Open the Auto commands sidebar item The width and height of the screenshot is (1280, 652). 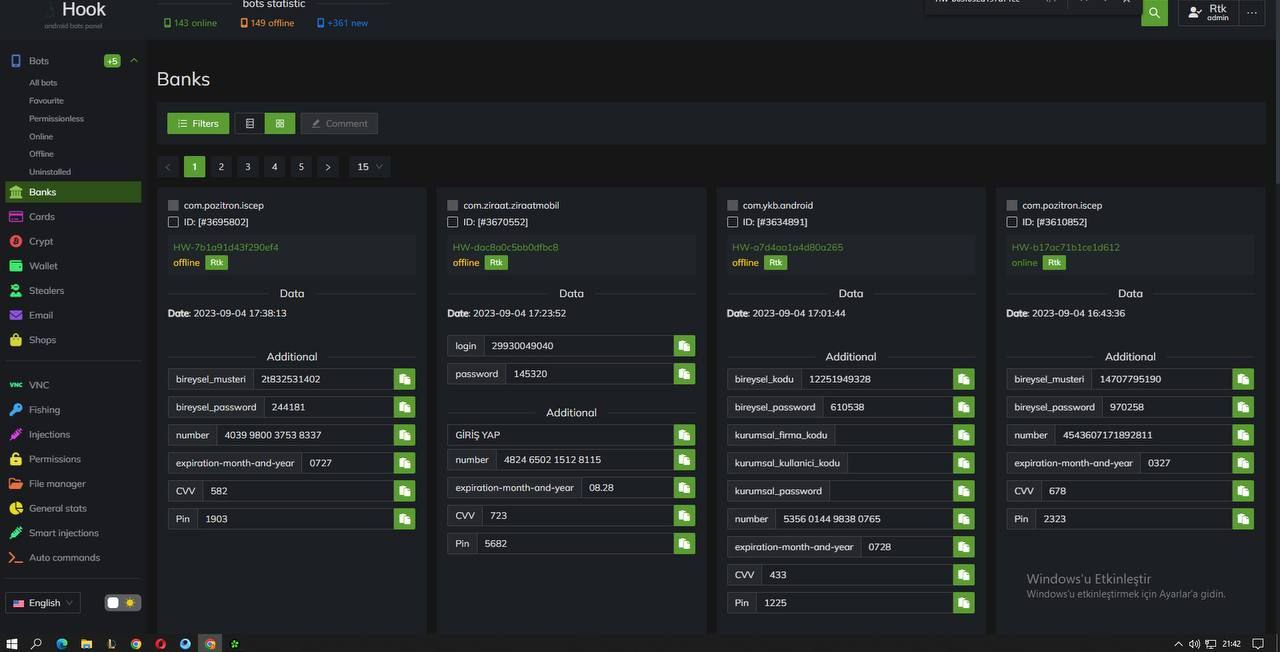pyautogui.click(x=72, y=558)
